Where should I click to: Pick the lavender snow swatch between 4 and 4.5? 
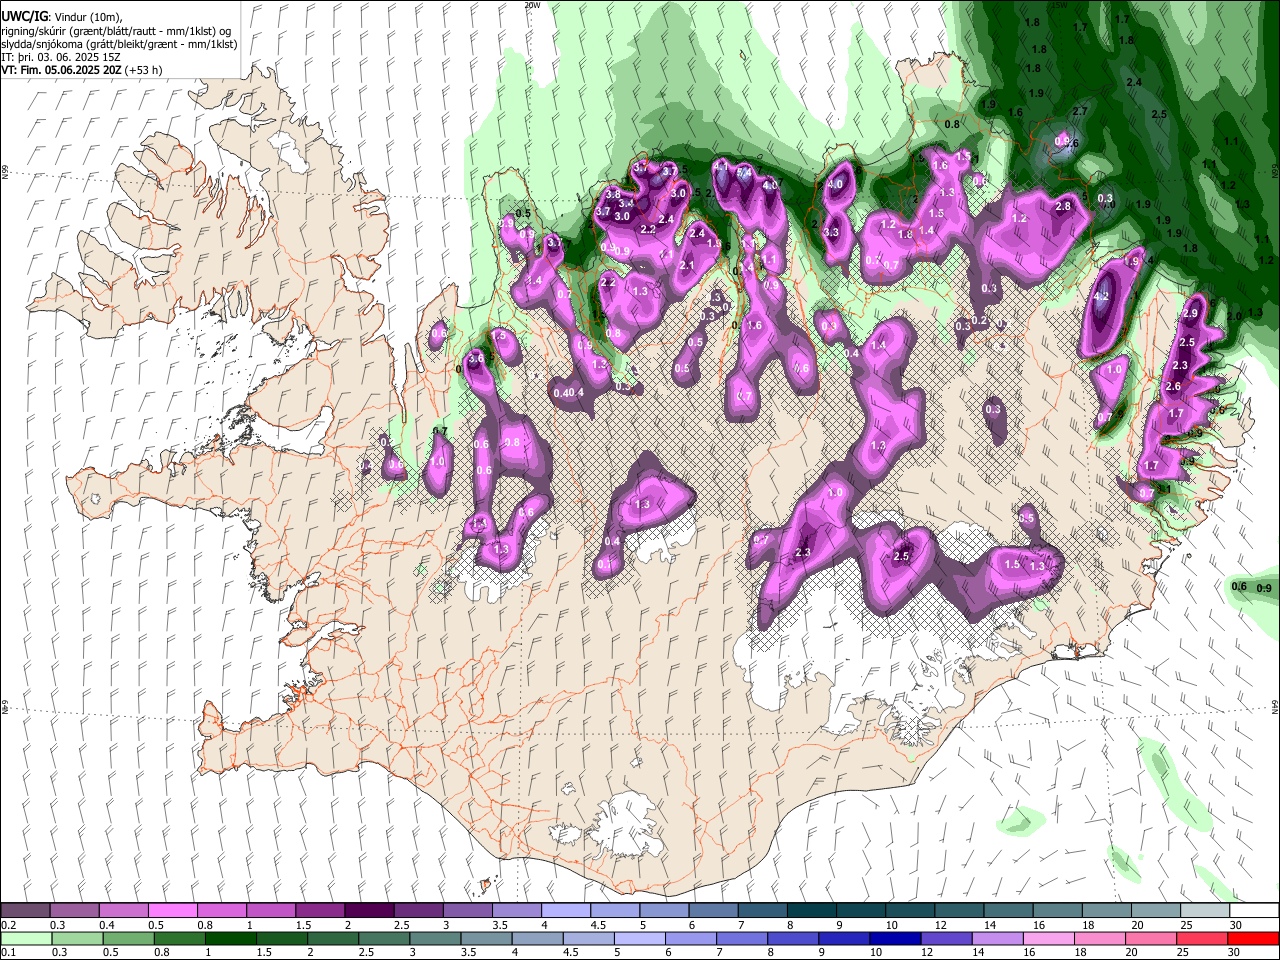click(566, 911)
